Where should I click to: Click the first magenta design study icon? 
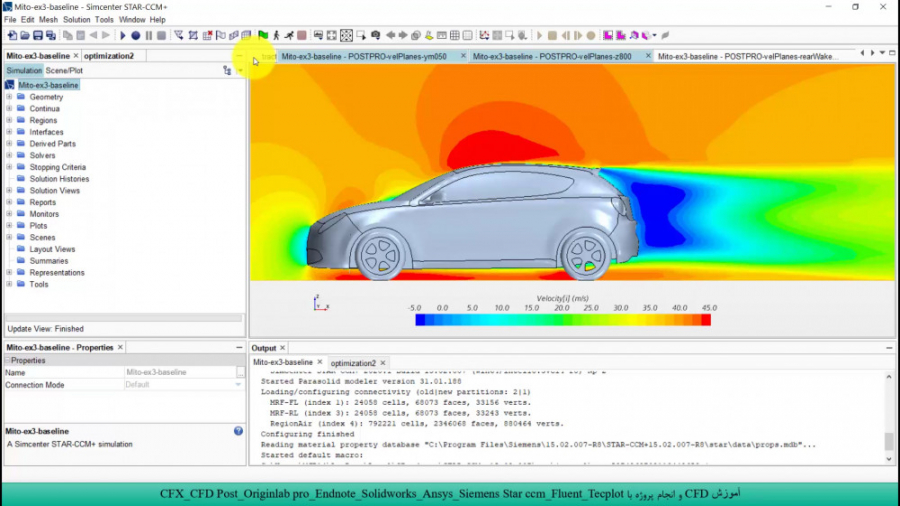608,36
